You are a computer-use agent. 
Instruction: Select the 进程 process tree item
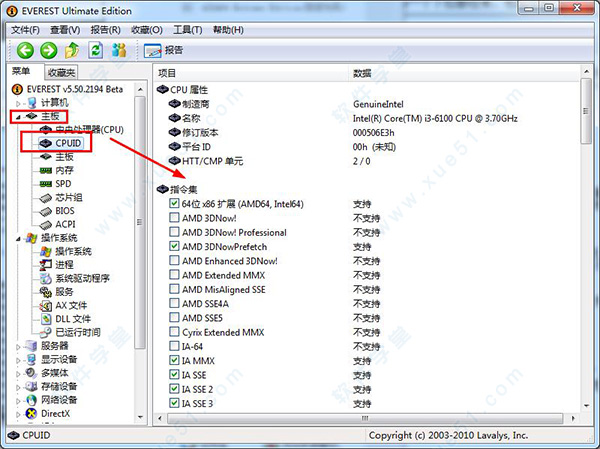click(57, 265)
